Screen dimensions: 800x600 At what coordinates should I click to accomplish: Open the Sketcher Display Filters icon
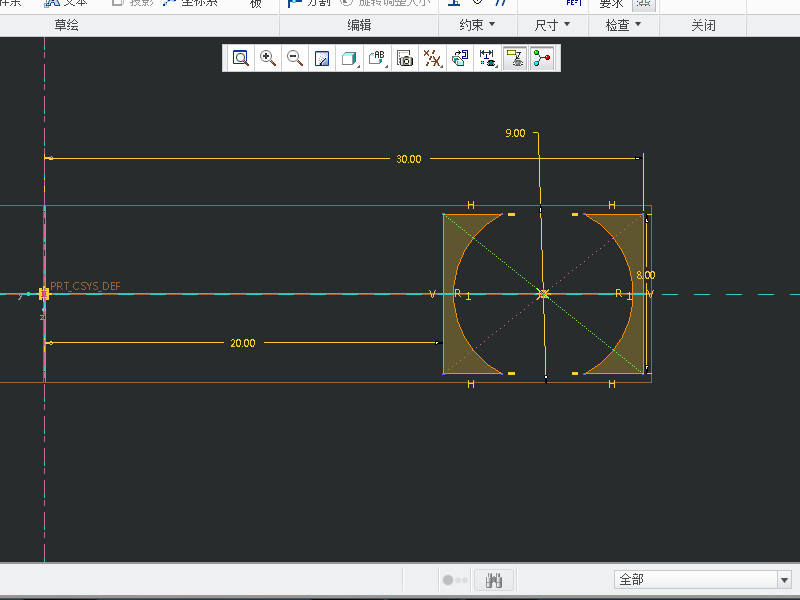coord(487,58)
